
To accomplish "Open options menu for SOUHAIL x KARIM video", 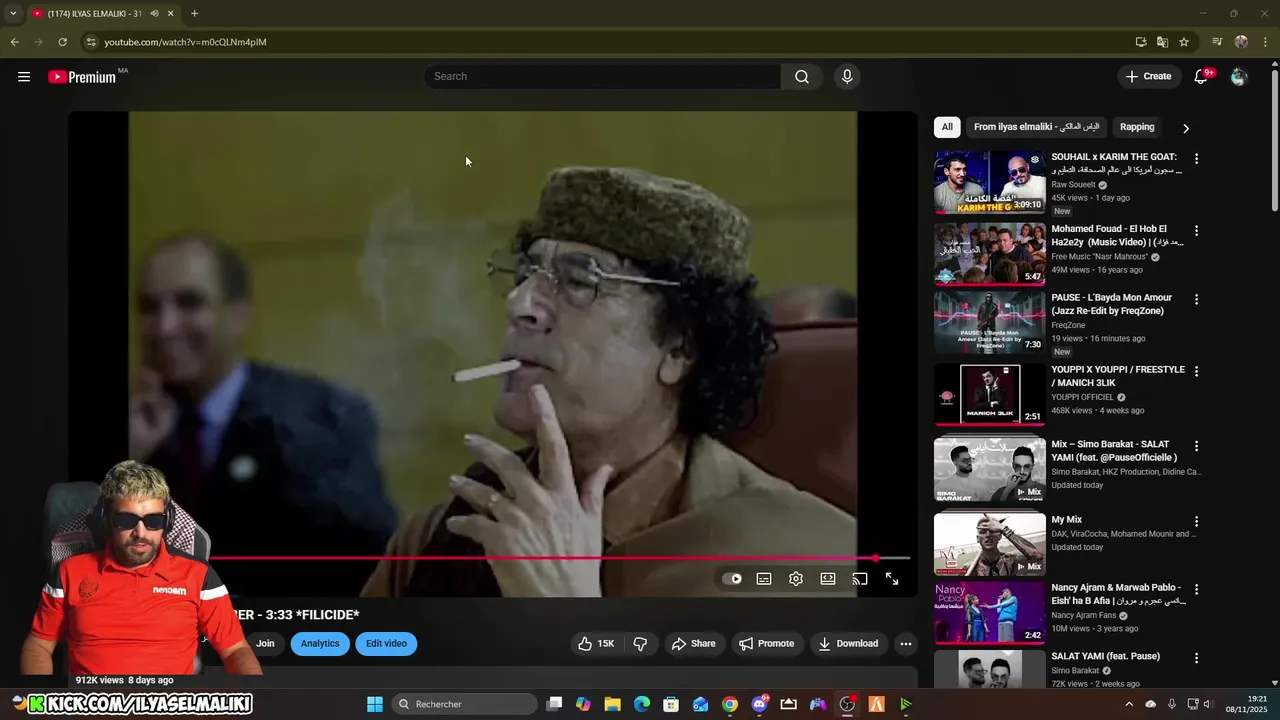I will pyautogui.click(x=1196, y=159).
